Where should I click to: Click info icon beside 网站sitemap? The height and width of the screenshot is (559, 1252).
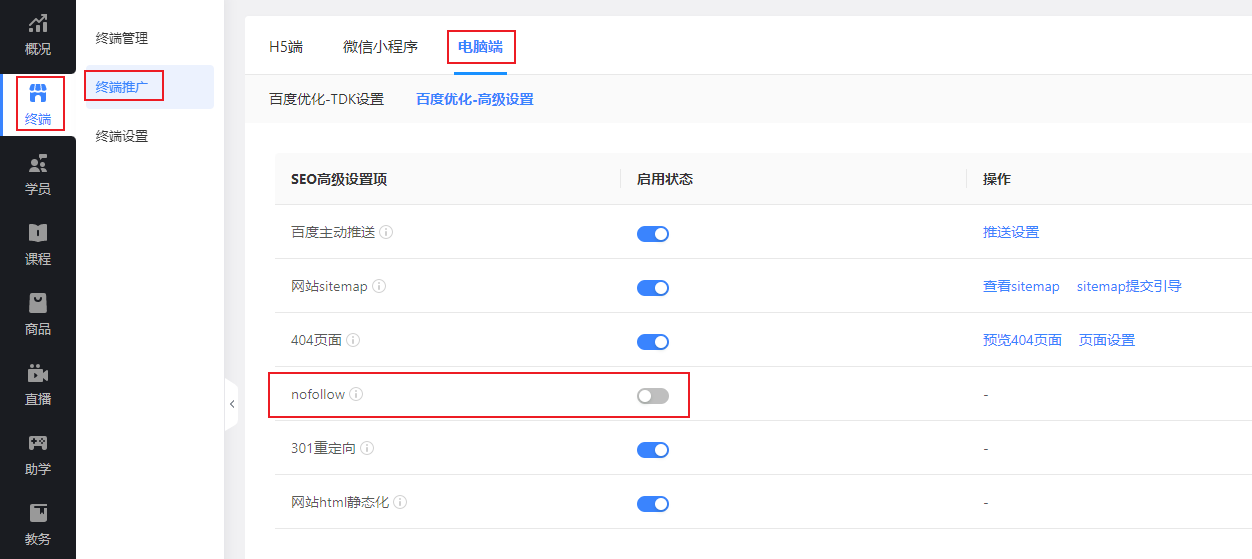point(379,286)
